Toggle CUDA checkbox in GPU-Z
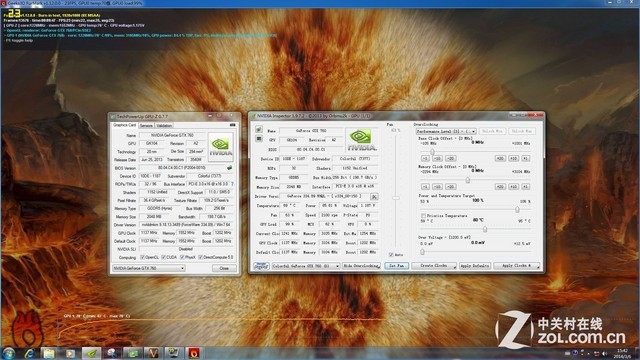 pos(163,258)
